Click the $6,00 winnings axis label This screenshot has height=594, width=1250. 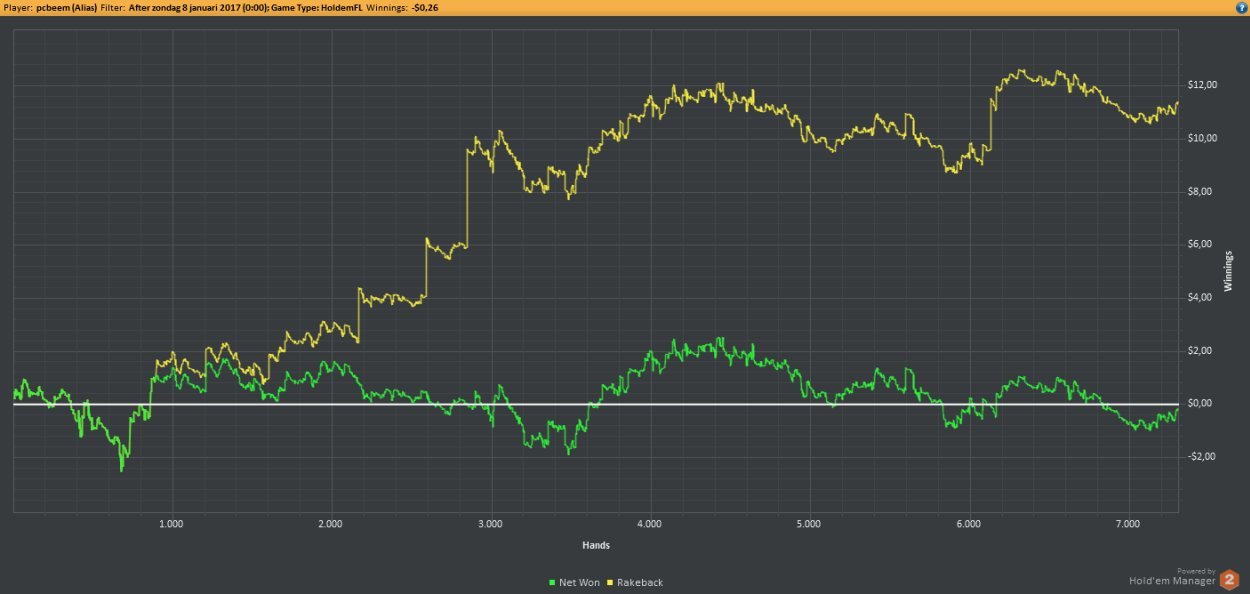pyautogui.click(x=1202, y=244)
